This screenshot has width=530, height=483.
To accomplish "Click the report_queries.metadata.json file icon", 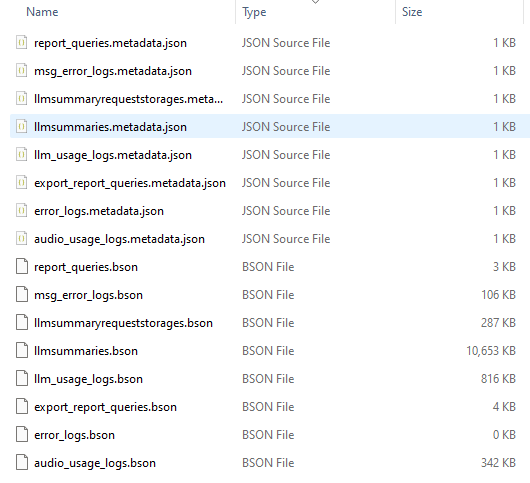I will click(22, 43).
